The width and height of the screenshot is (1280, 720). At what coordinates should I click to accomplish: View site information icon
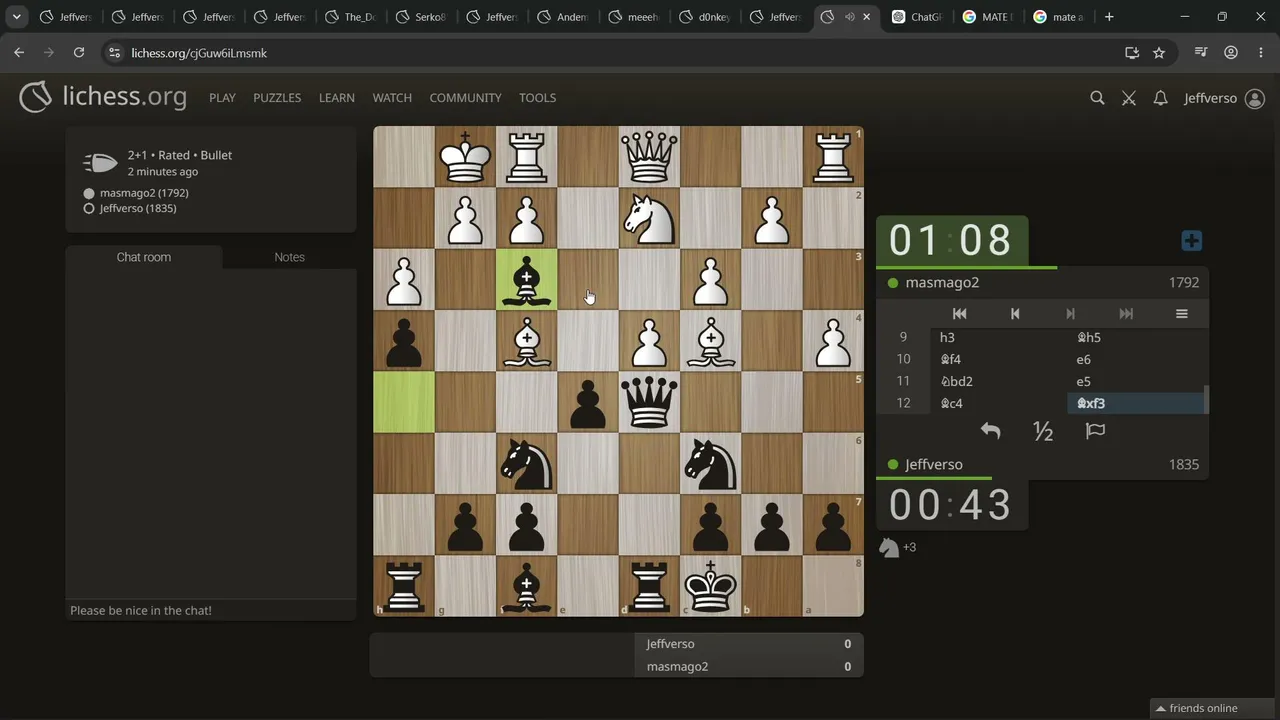(114, 53)
